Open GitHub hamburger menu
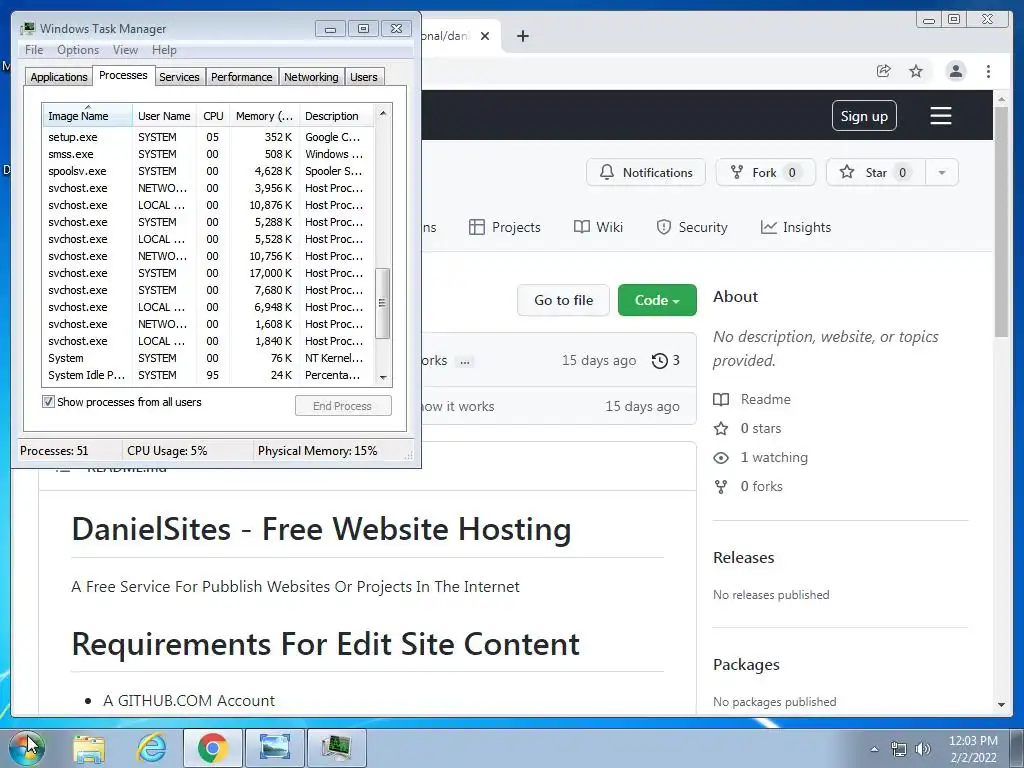The width and height of the screenshot is (1024, 768). [940, 116]
